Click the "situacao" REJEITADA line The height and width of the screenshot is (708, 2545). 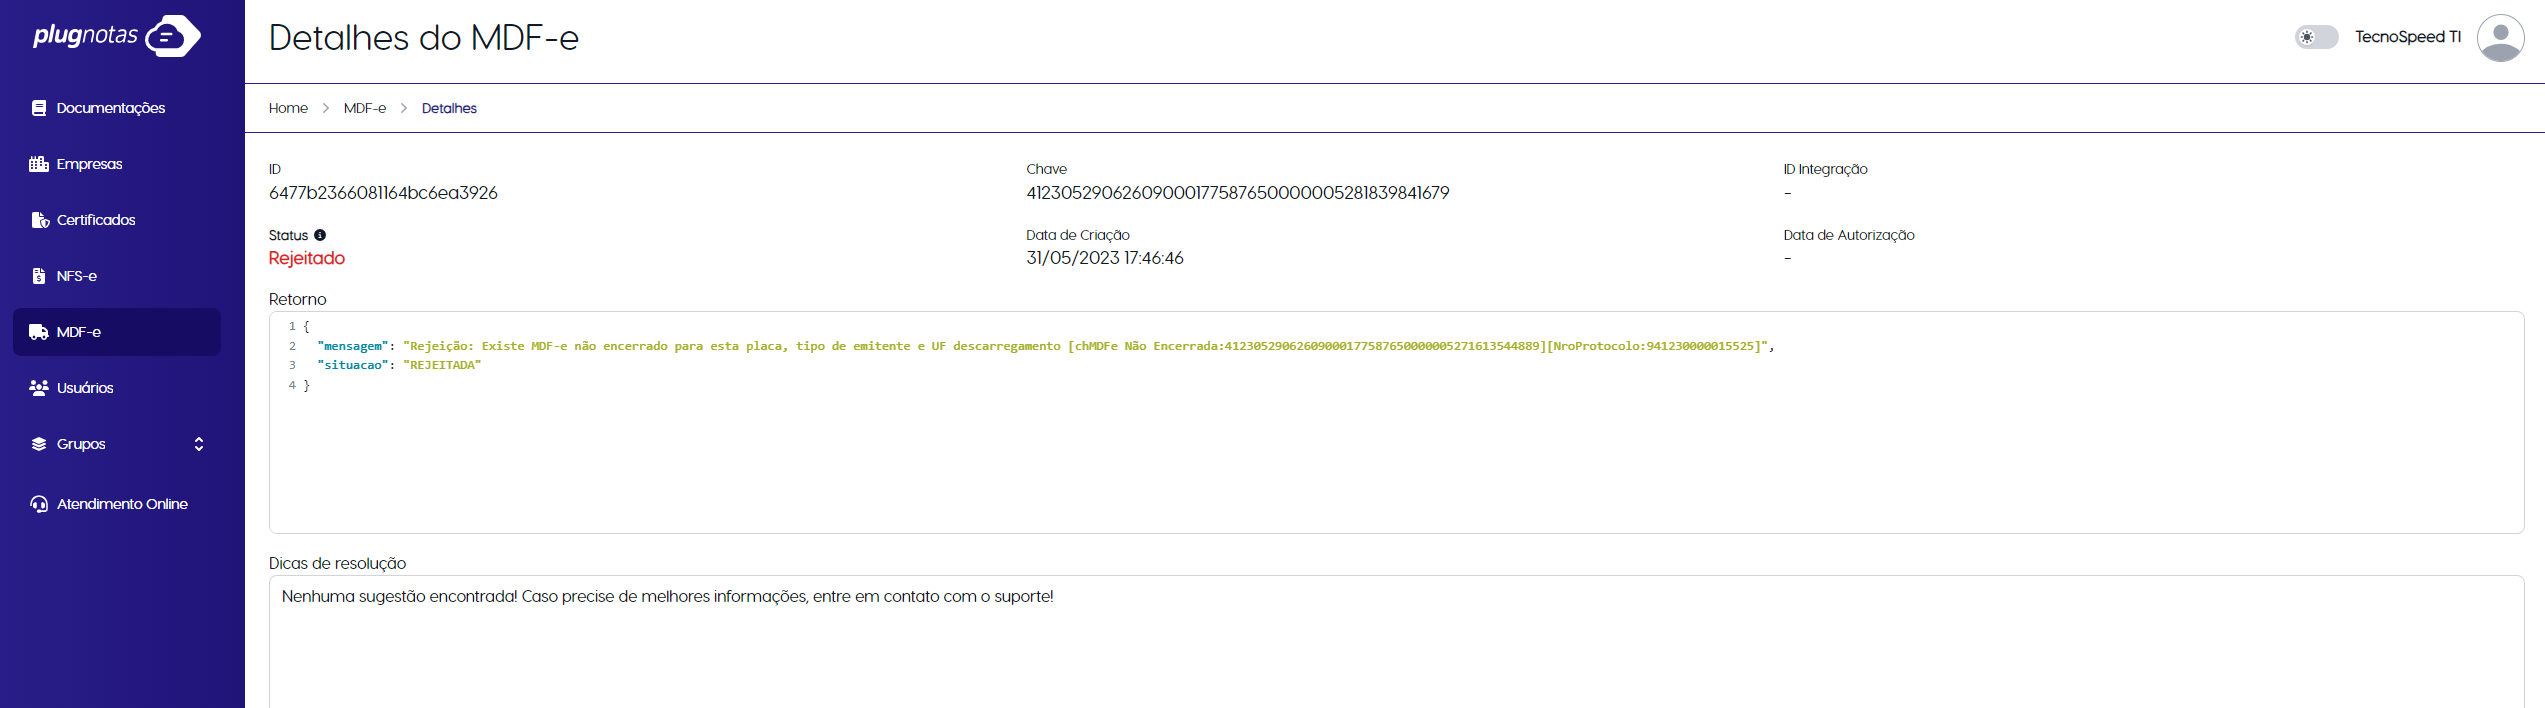tap(399, 365)
